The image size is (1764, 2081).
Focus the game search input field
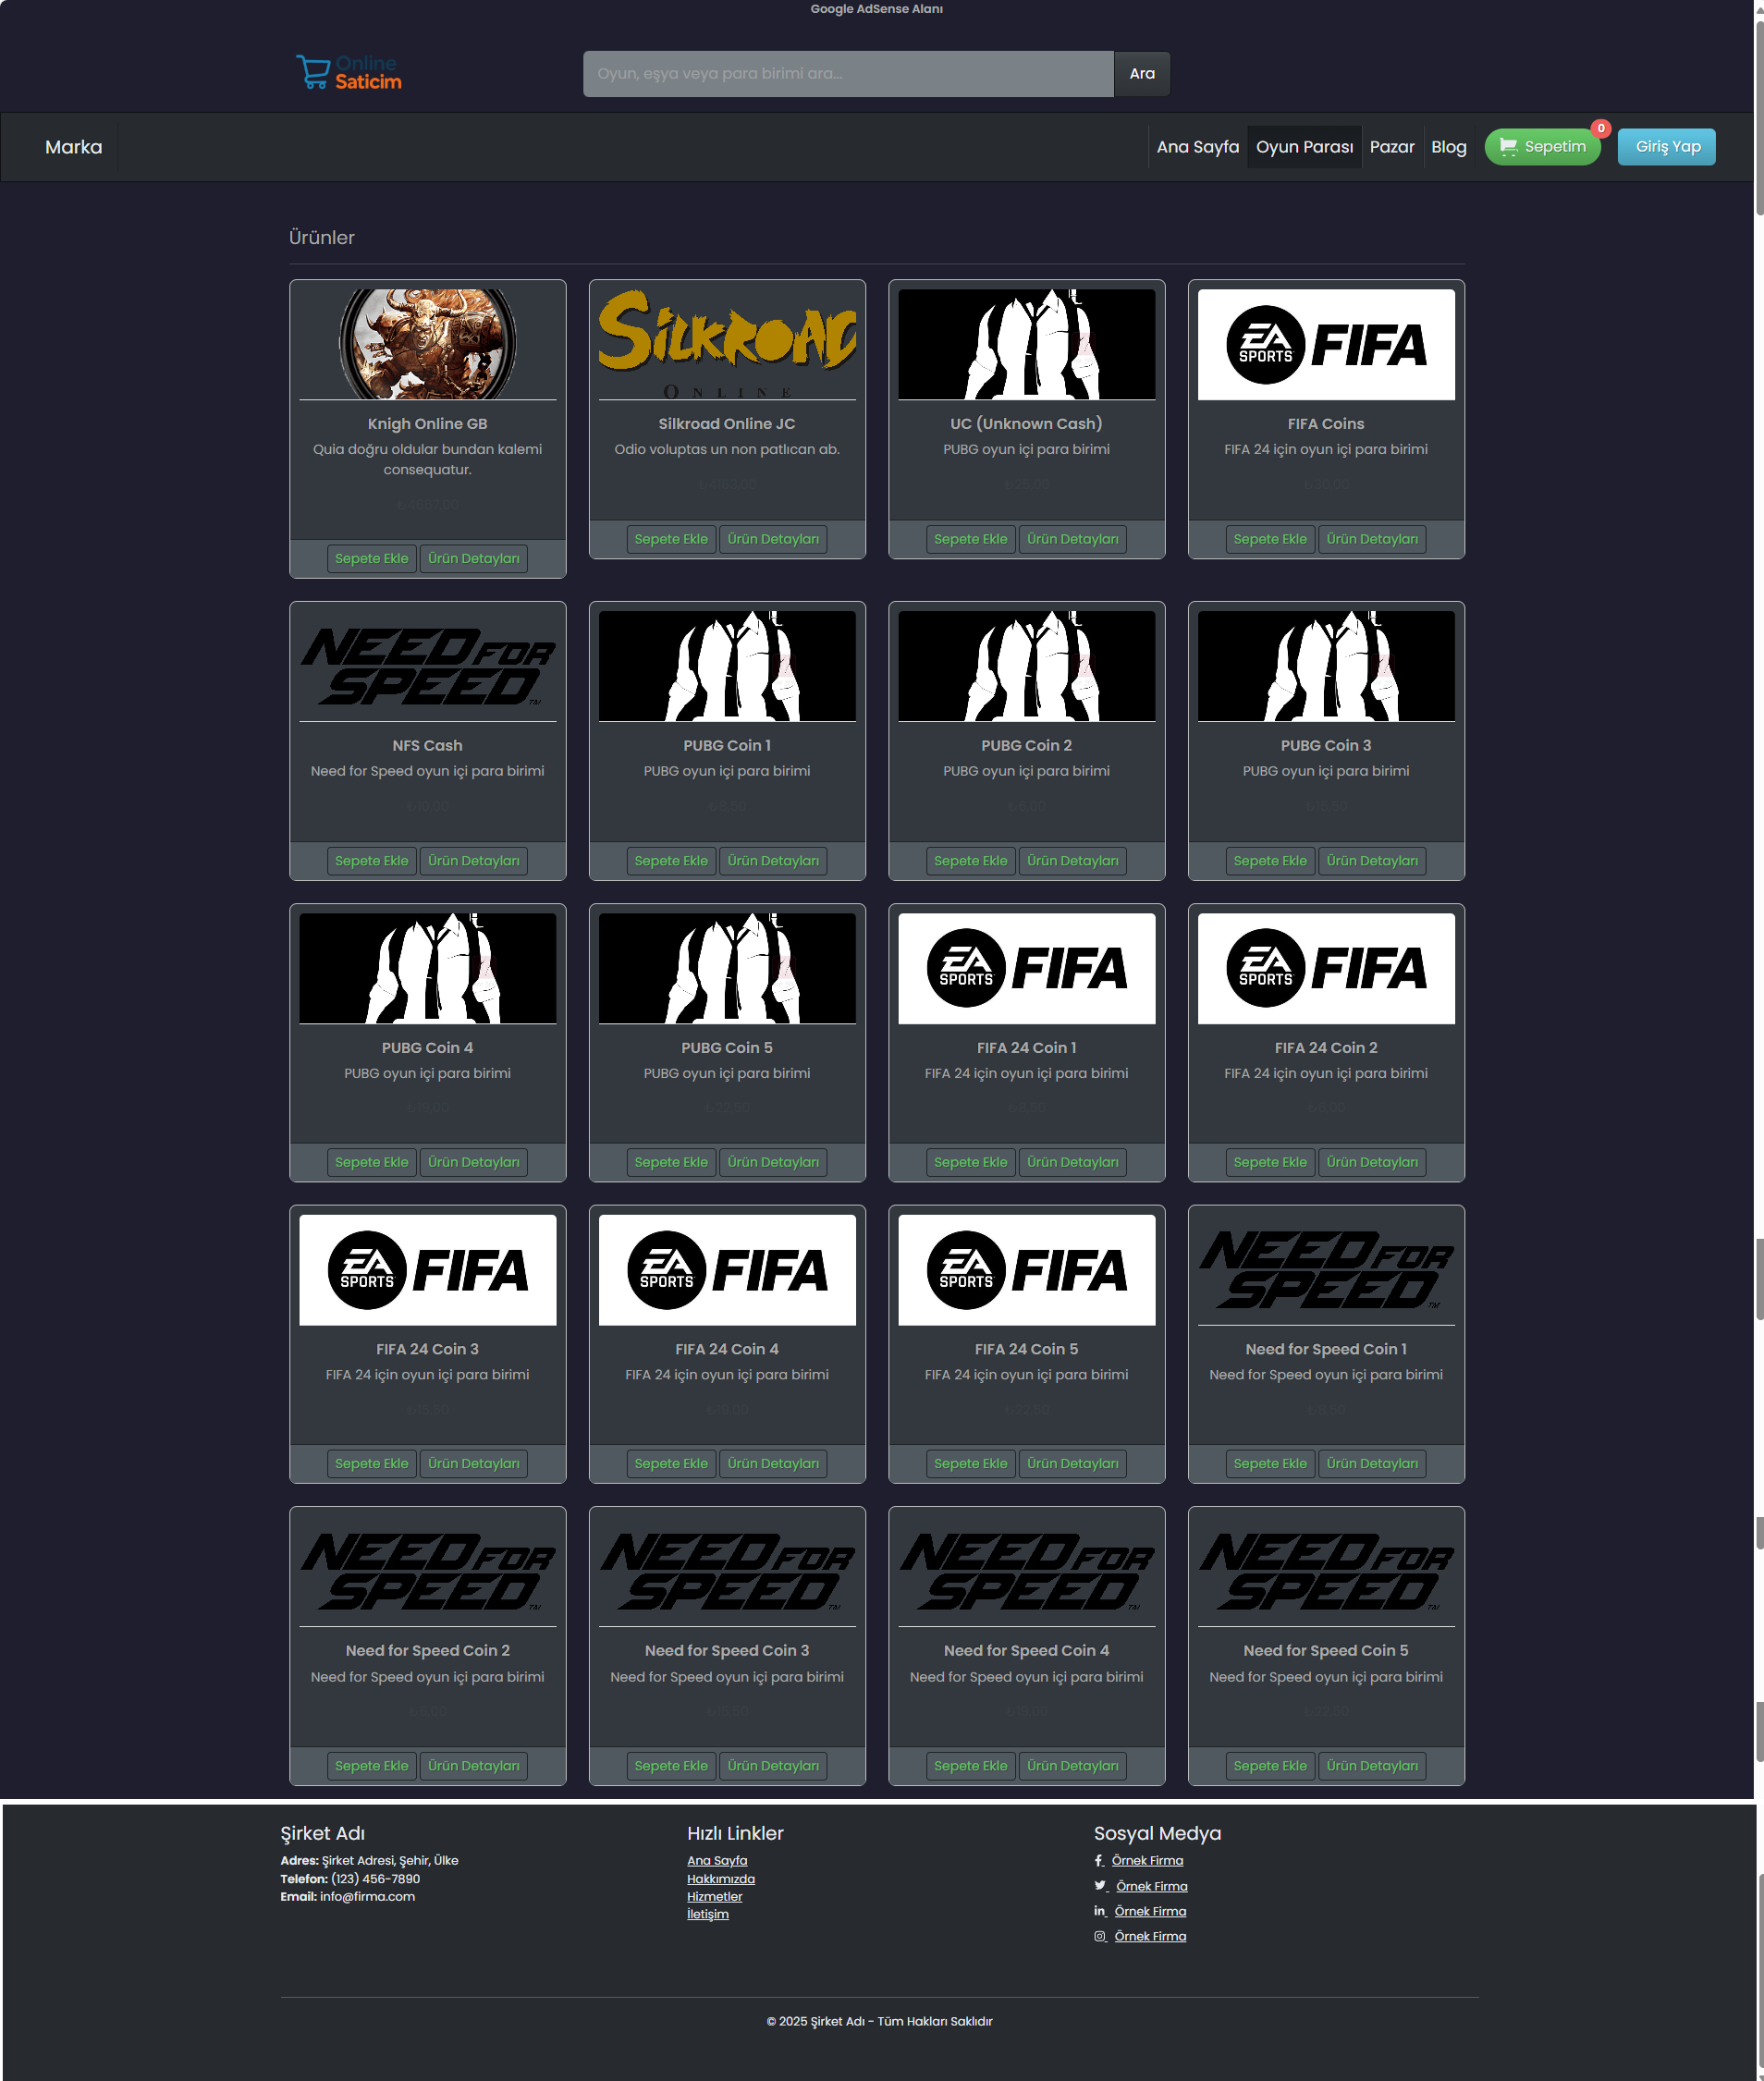click(x=848, y=73)
